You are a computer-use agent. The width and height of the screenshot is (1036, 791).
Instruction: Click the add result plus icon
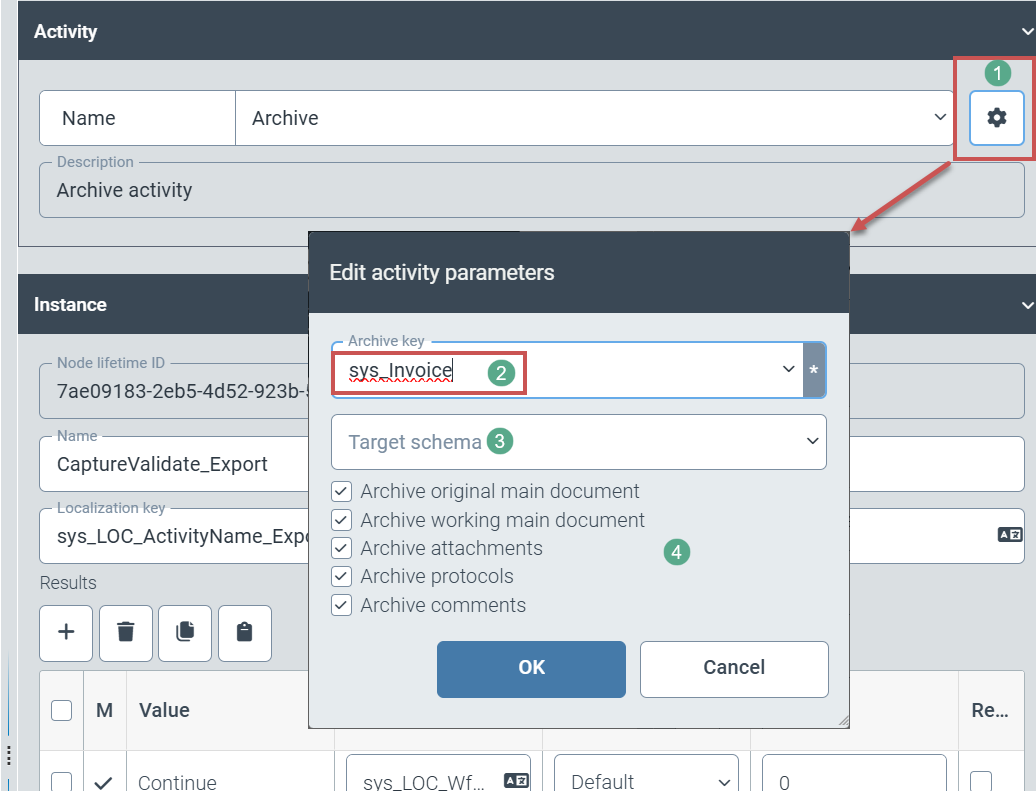pyautogui.click(x=66, y=633)
